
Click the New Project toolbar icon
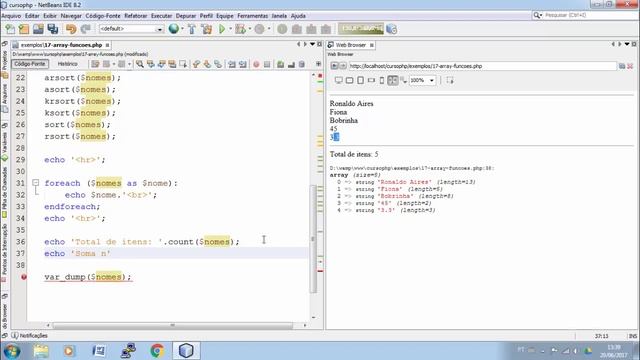coord(24,29)
